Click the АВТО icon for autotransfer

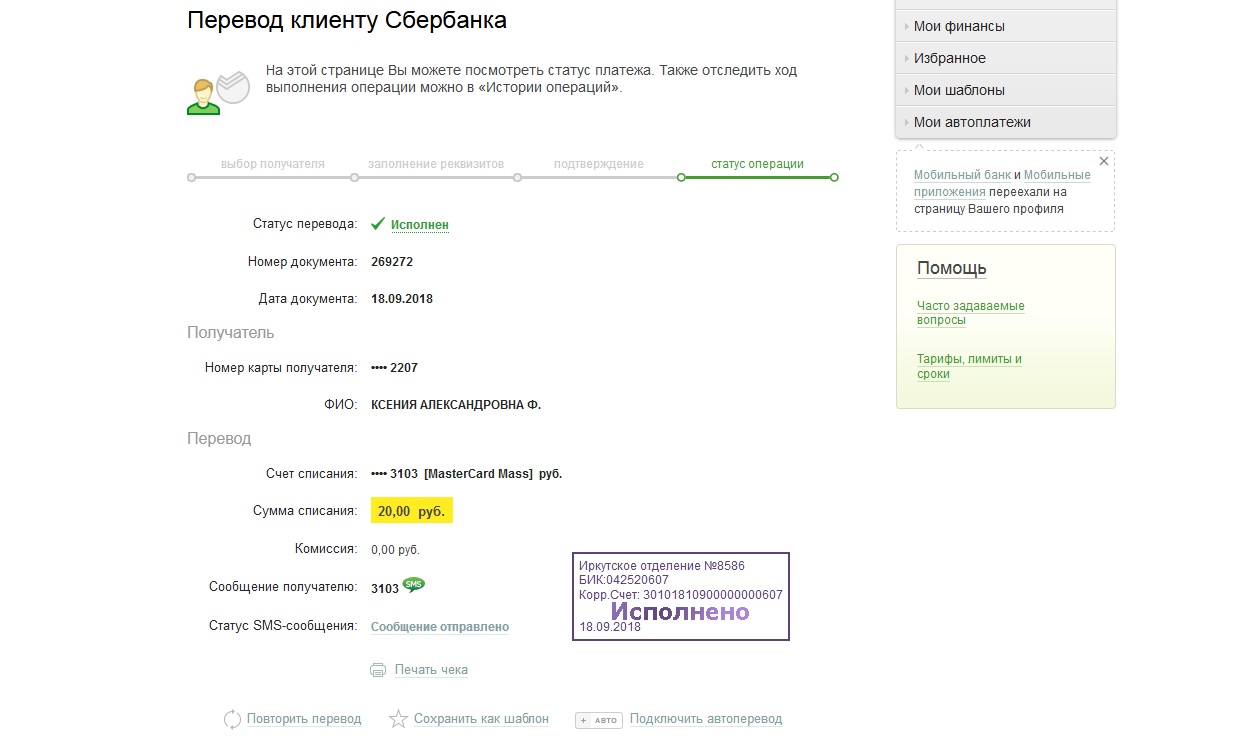(599, 720)
